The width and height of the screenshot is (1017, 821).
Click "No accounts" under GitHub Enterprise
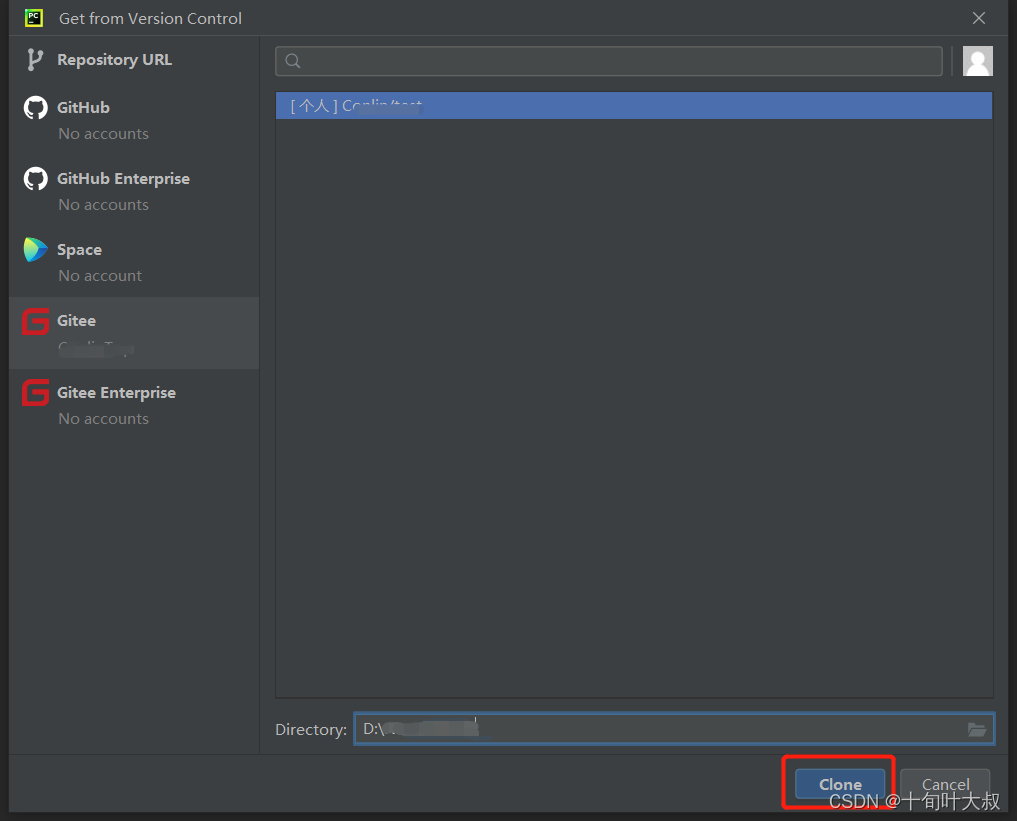[x=104, y=205]
